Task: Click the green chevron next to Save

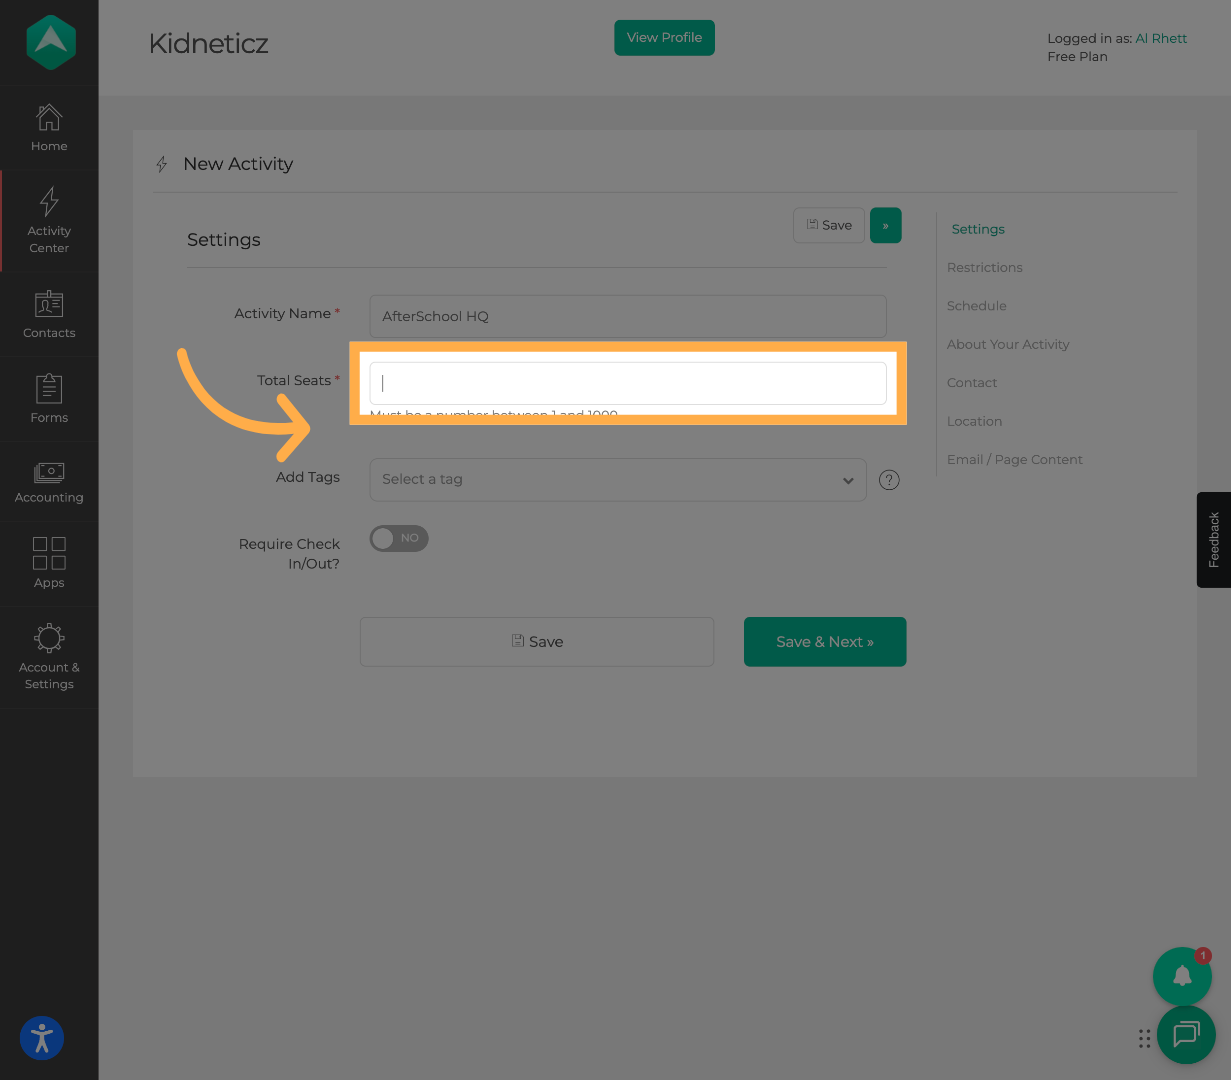Action: click(885, 225)
